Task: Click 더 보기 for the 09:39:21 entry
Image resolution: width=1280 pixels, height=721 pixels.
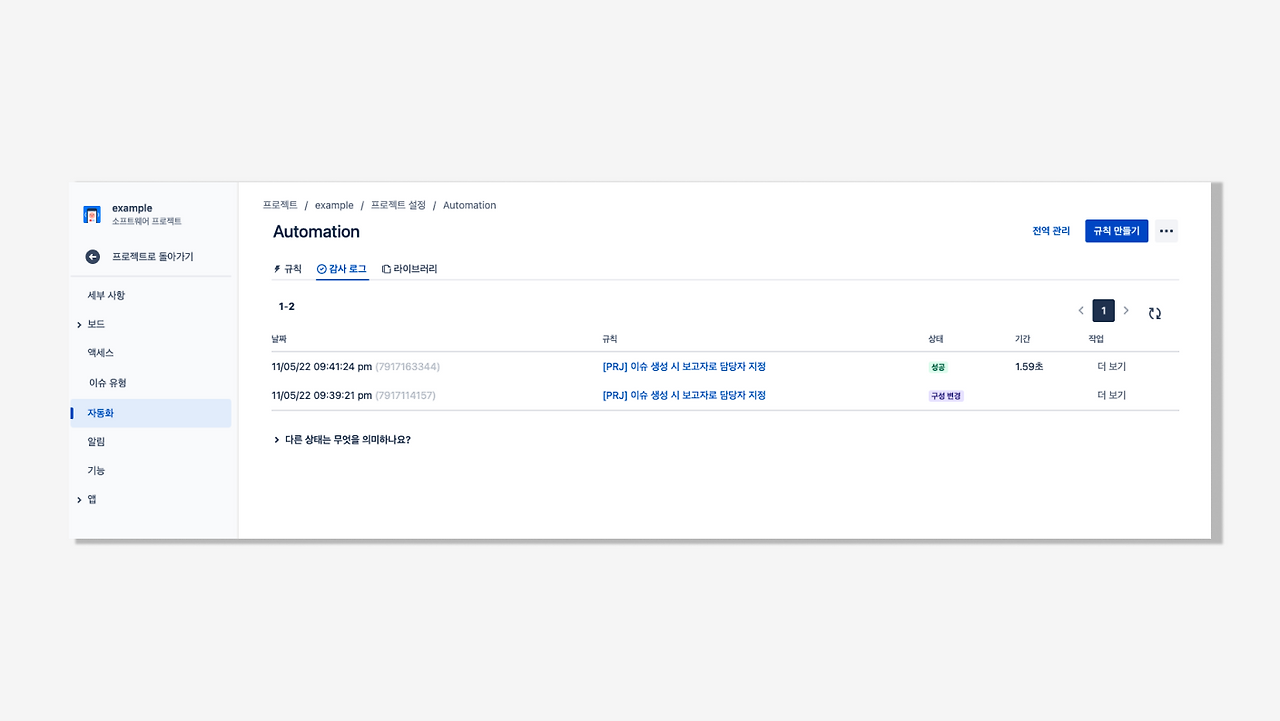Action: [1111, 396]
